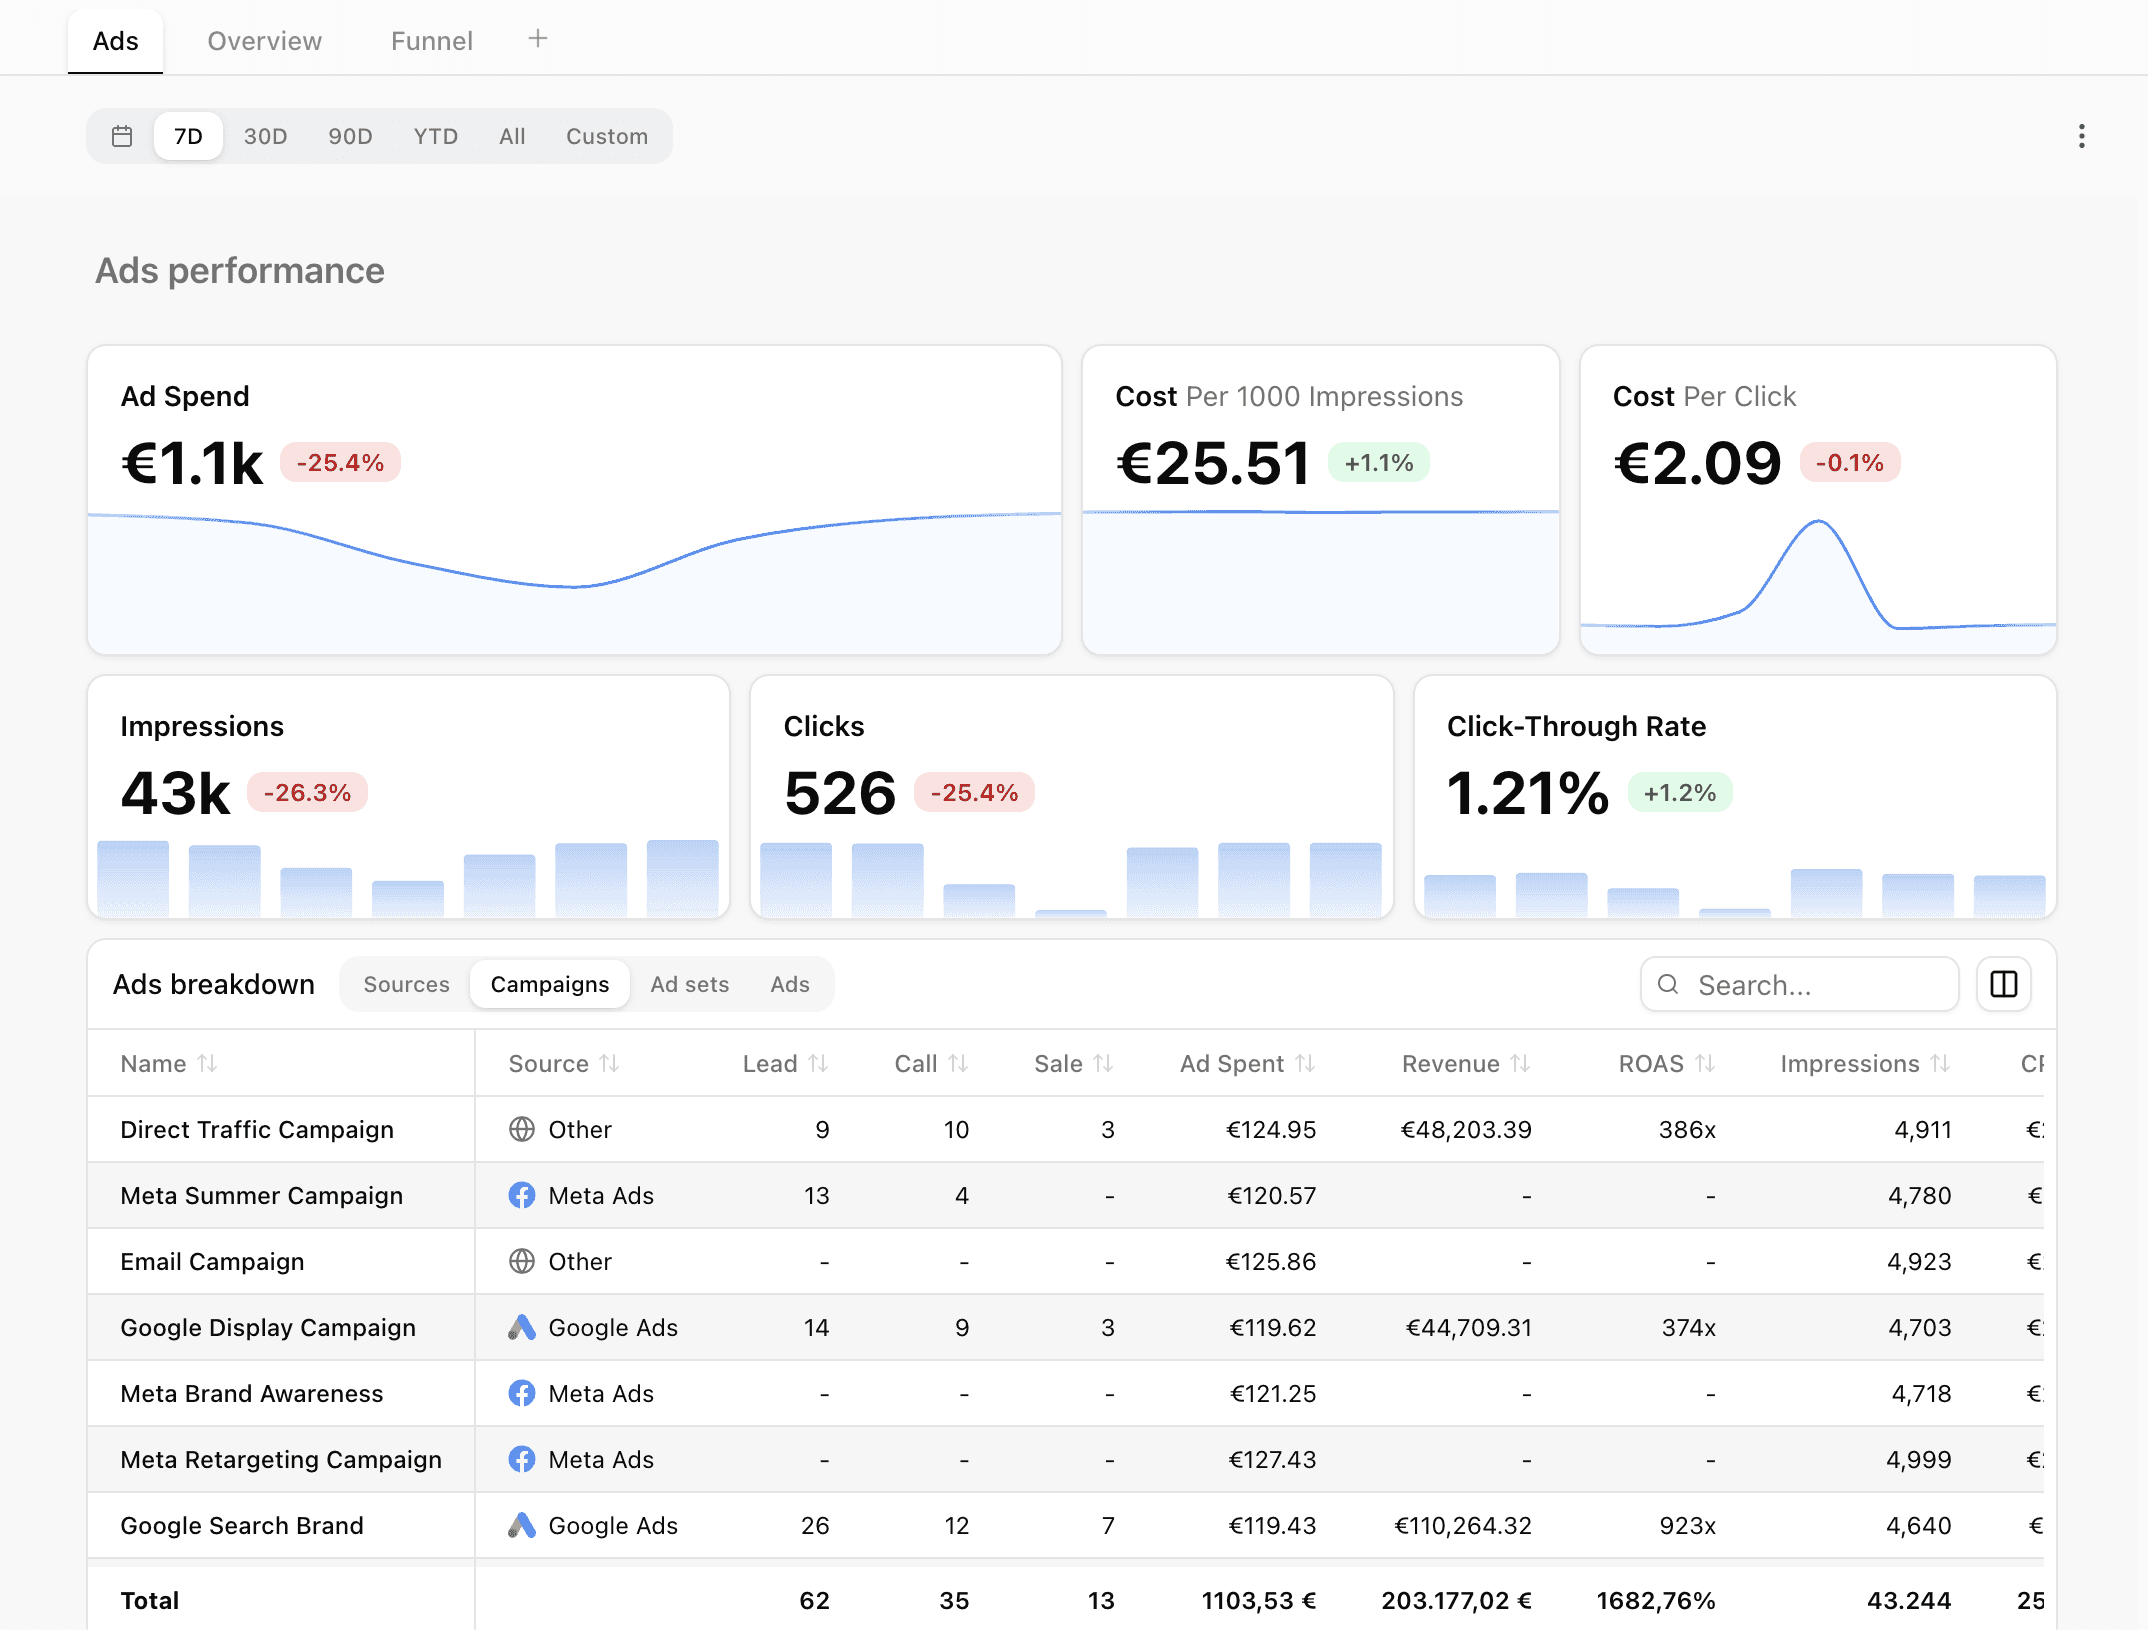This screenshot has height=1630, width=2148.
Task: Click the plus icon to add tab
Action: click(538, 39)
